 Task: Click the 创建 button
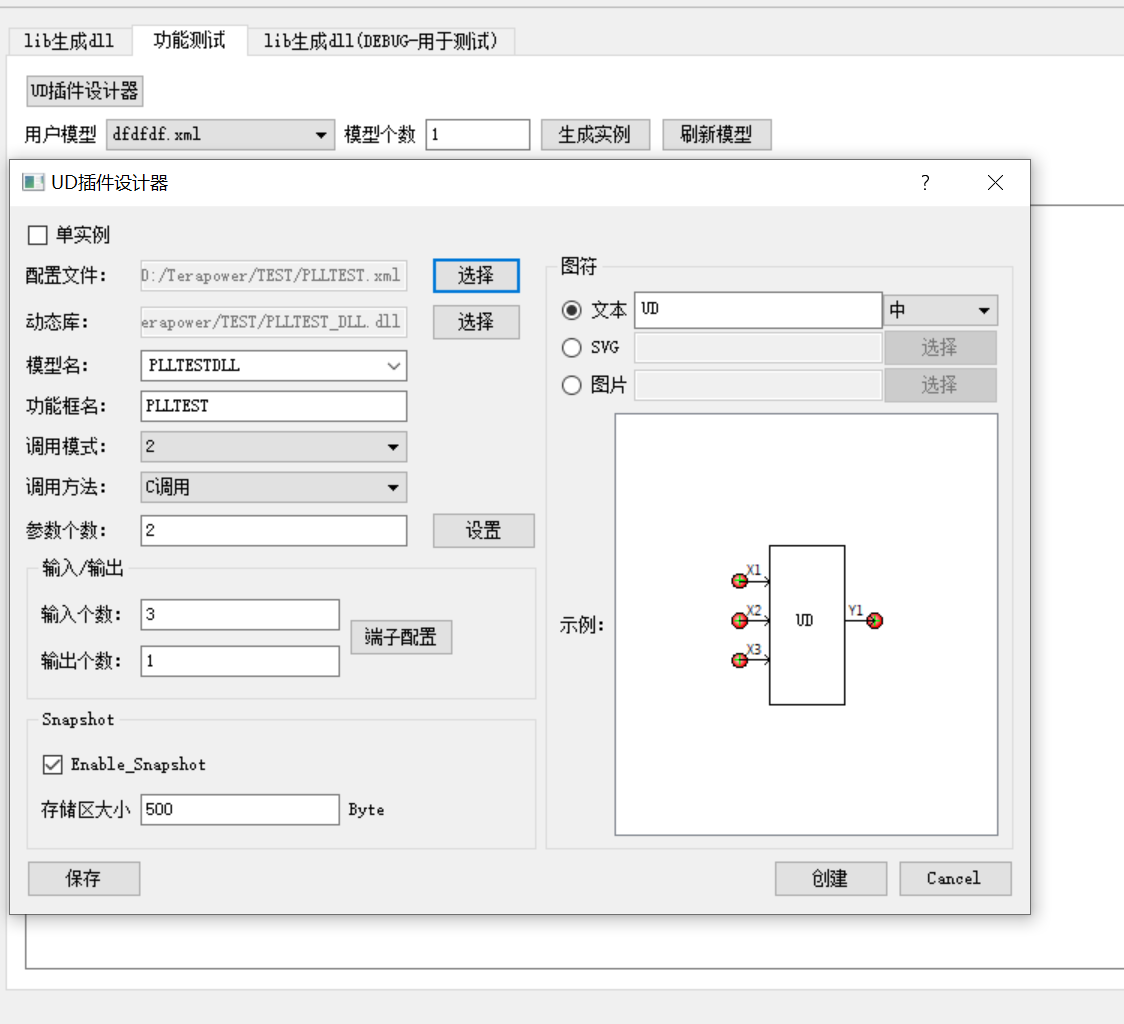pos(830,879)
